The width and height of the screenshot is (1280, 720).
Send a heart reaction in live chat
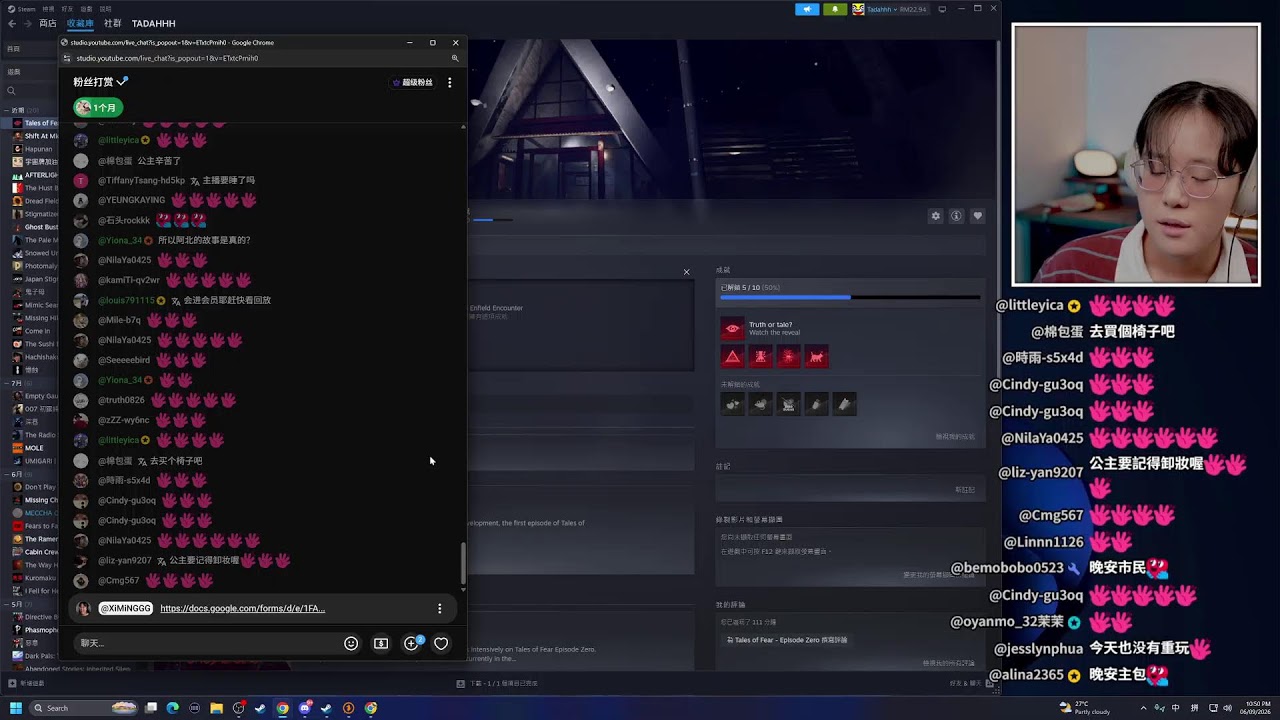pyautogui.click(x=441, y=643)
